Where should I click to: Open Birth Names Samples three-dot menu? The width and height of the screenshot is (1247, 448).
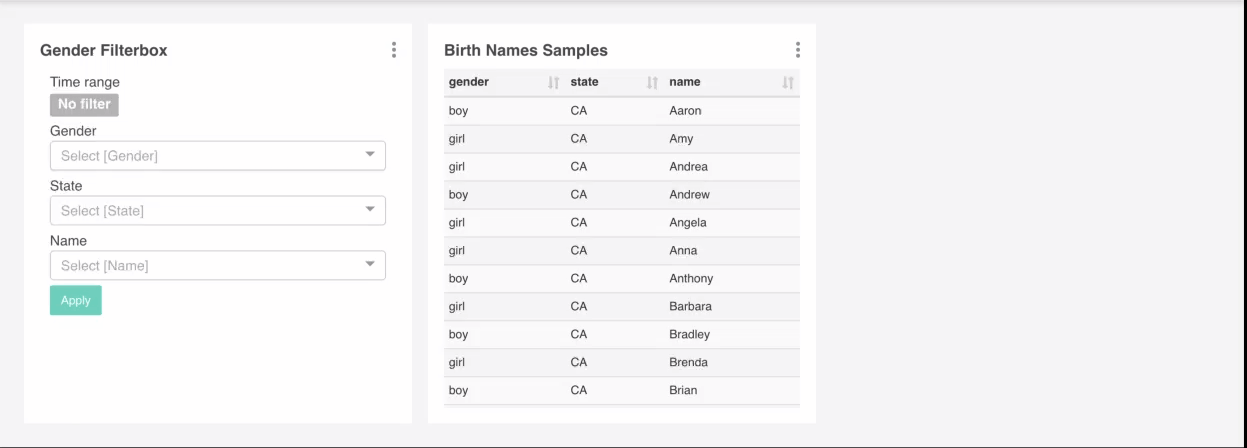797,50
